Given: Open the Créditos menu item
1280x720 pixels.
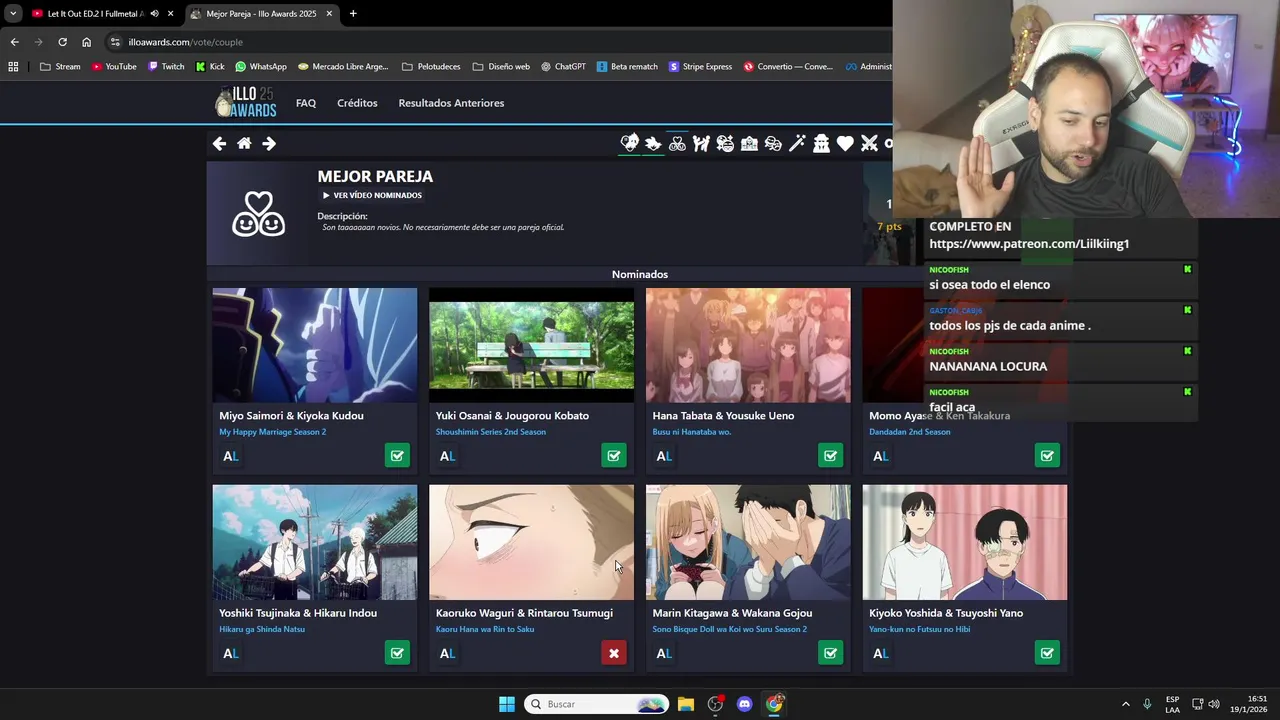Looking at the screenshot, I should [357, 103].
